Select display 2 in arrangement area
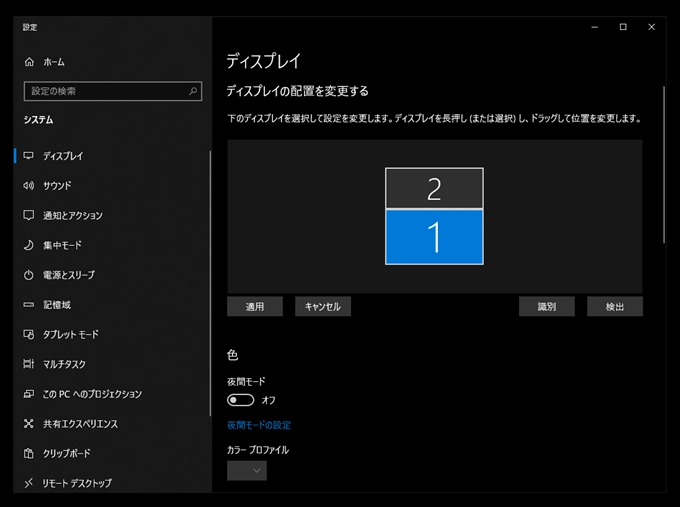 [x=434, y=188]
